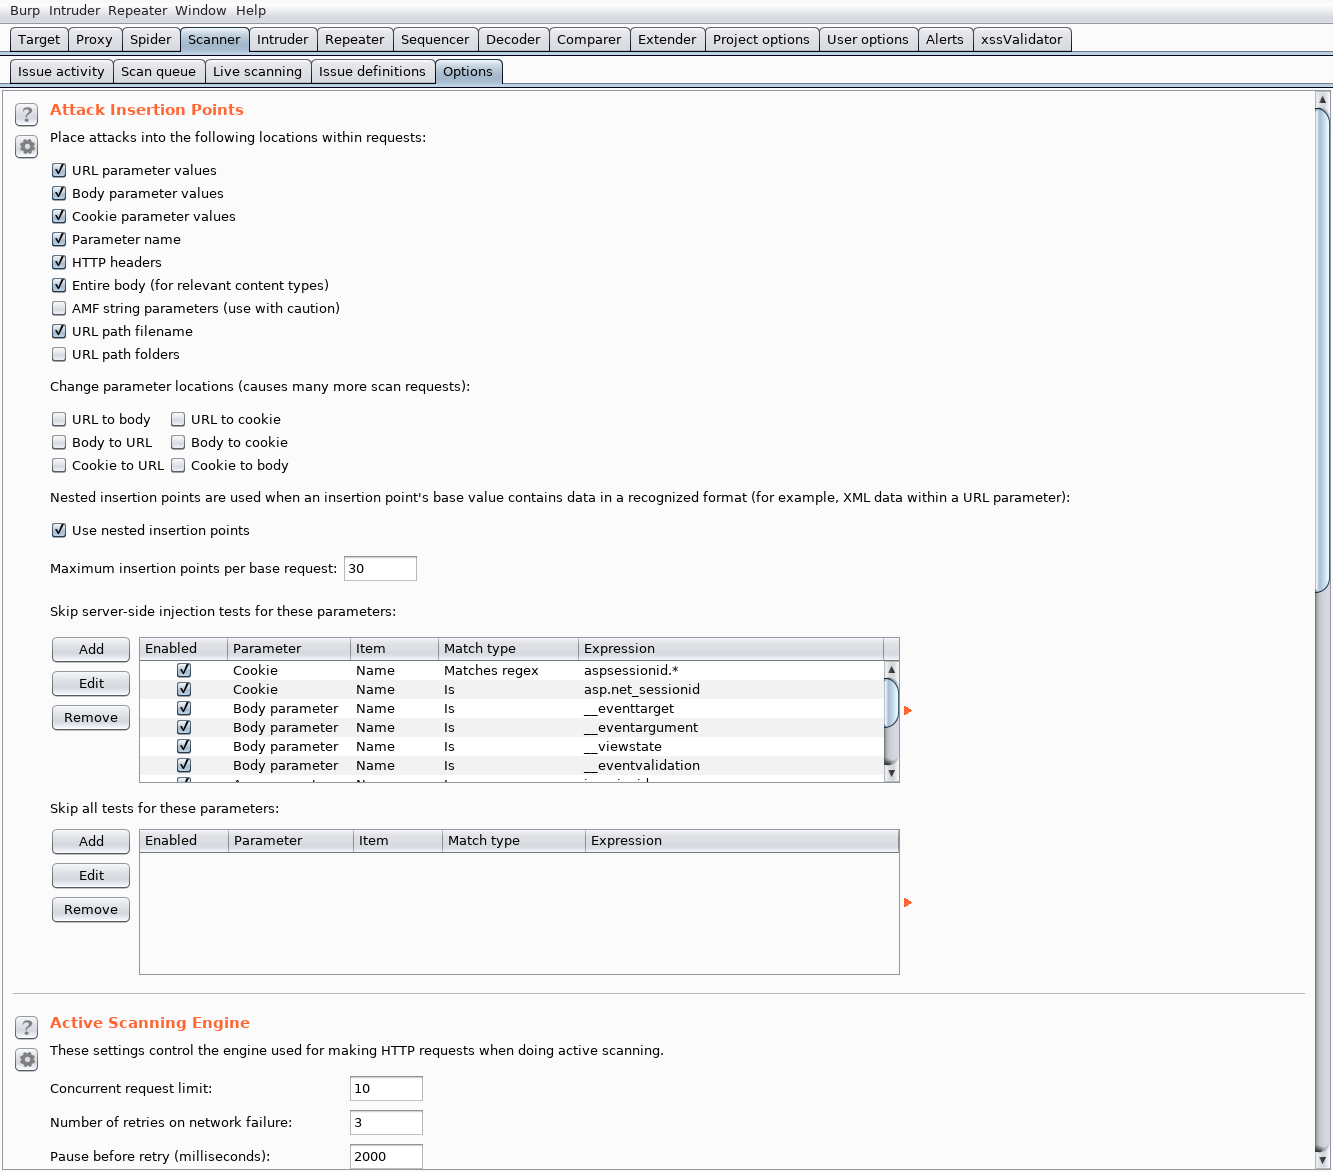Viewport: 1333px width, 1175px height.
Task: Click Maximum insertion points input field
Action: coord(380,569)
